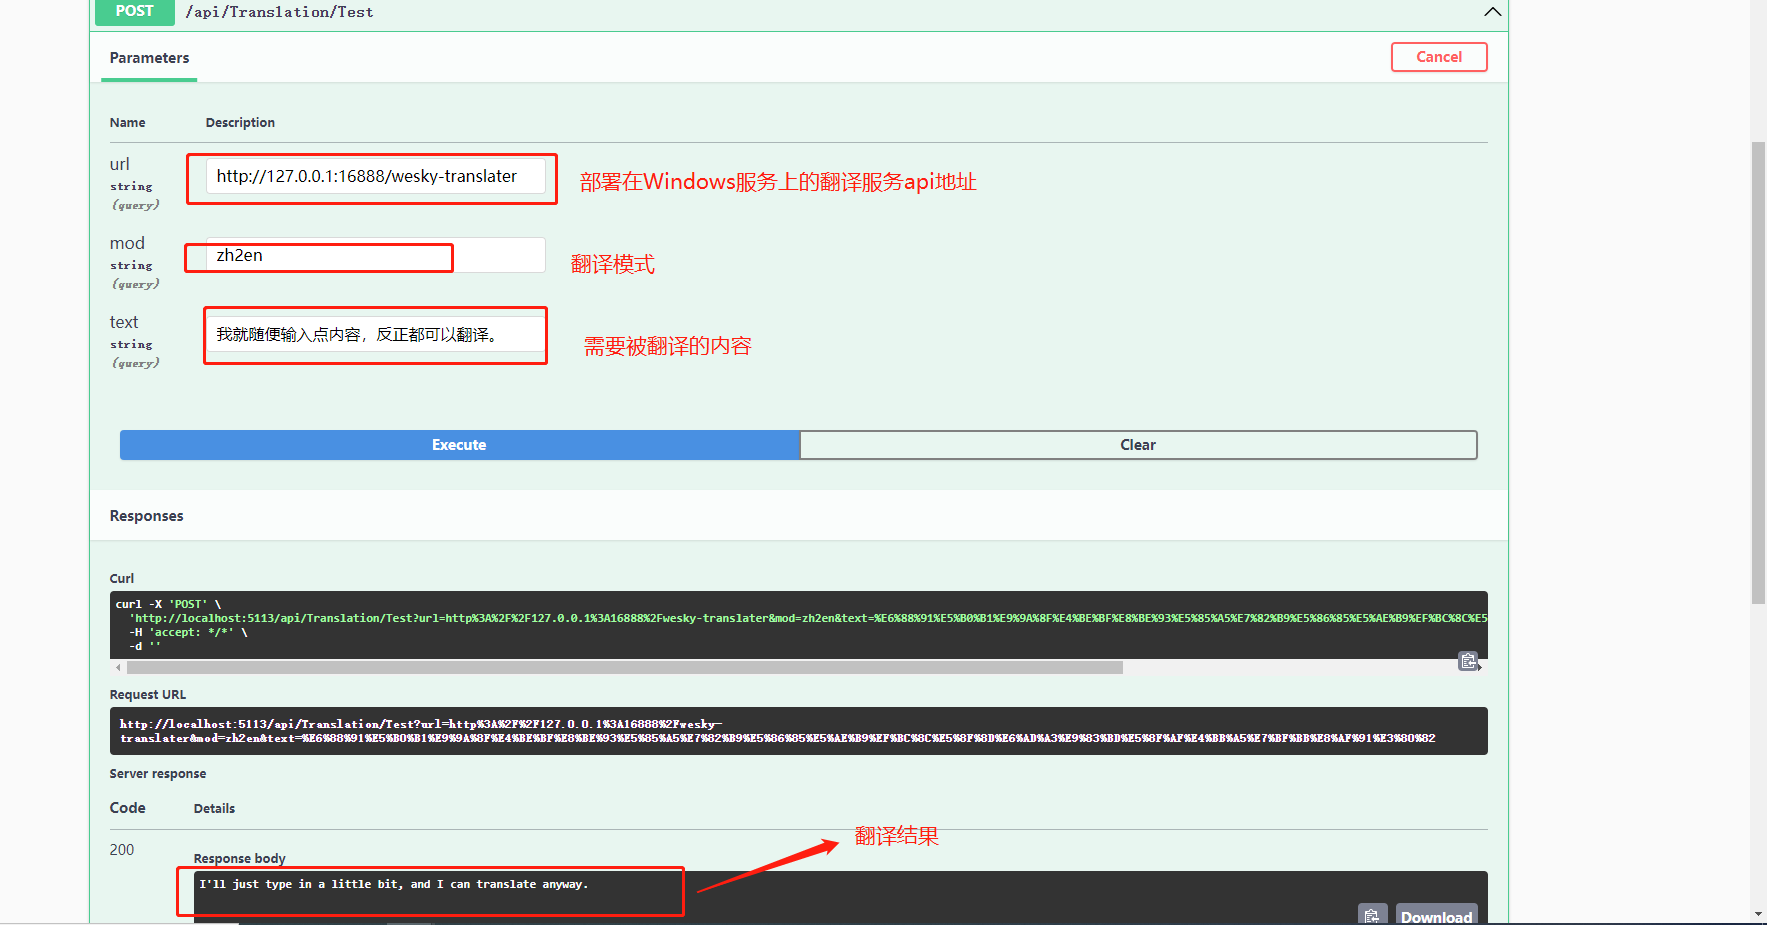Click the curl -X 'POST' command line
Image resolution: width=1767 pixels, height=925 pixels.
click(168, 604)
